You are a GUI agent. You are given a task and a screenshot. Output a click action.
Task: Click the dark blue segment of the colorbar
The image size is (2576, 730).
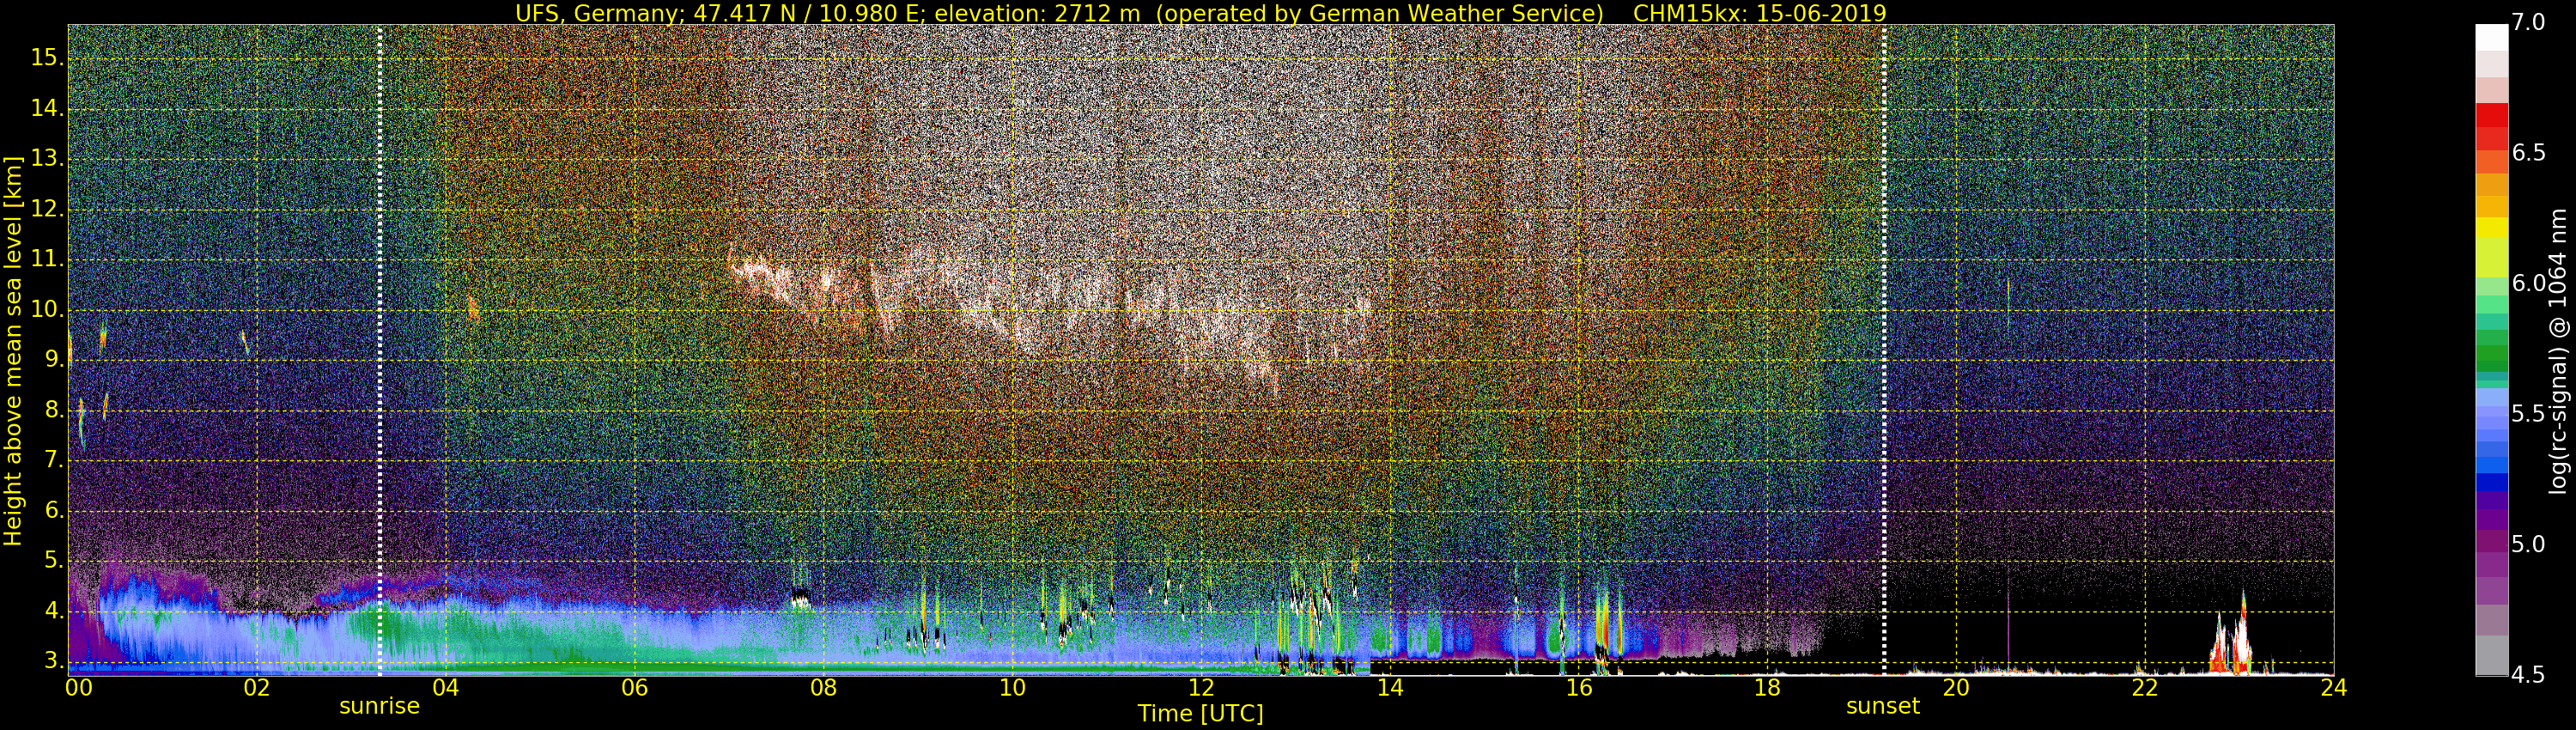click(x=2491, y=482)
